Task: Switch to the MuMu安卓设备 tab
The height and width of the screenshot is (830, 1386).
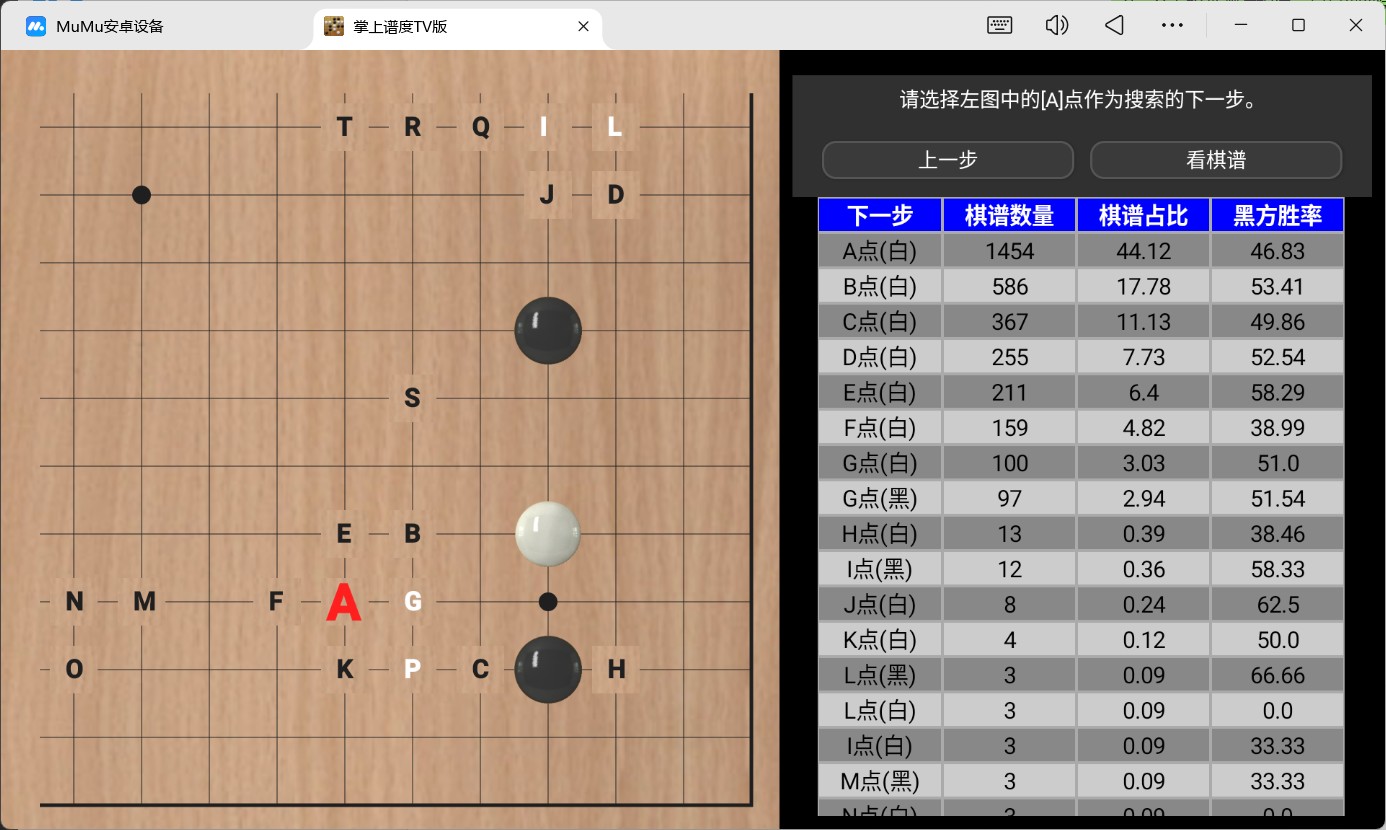Action: [110, 27]
